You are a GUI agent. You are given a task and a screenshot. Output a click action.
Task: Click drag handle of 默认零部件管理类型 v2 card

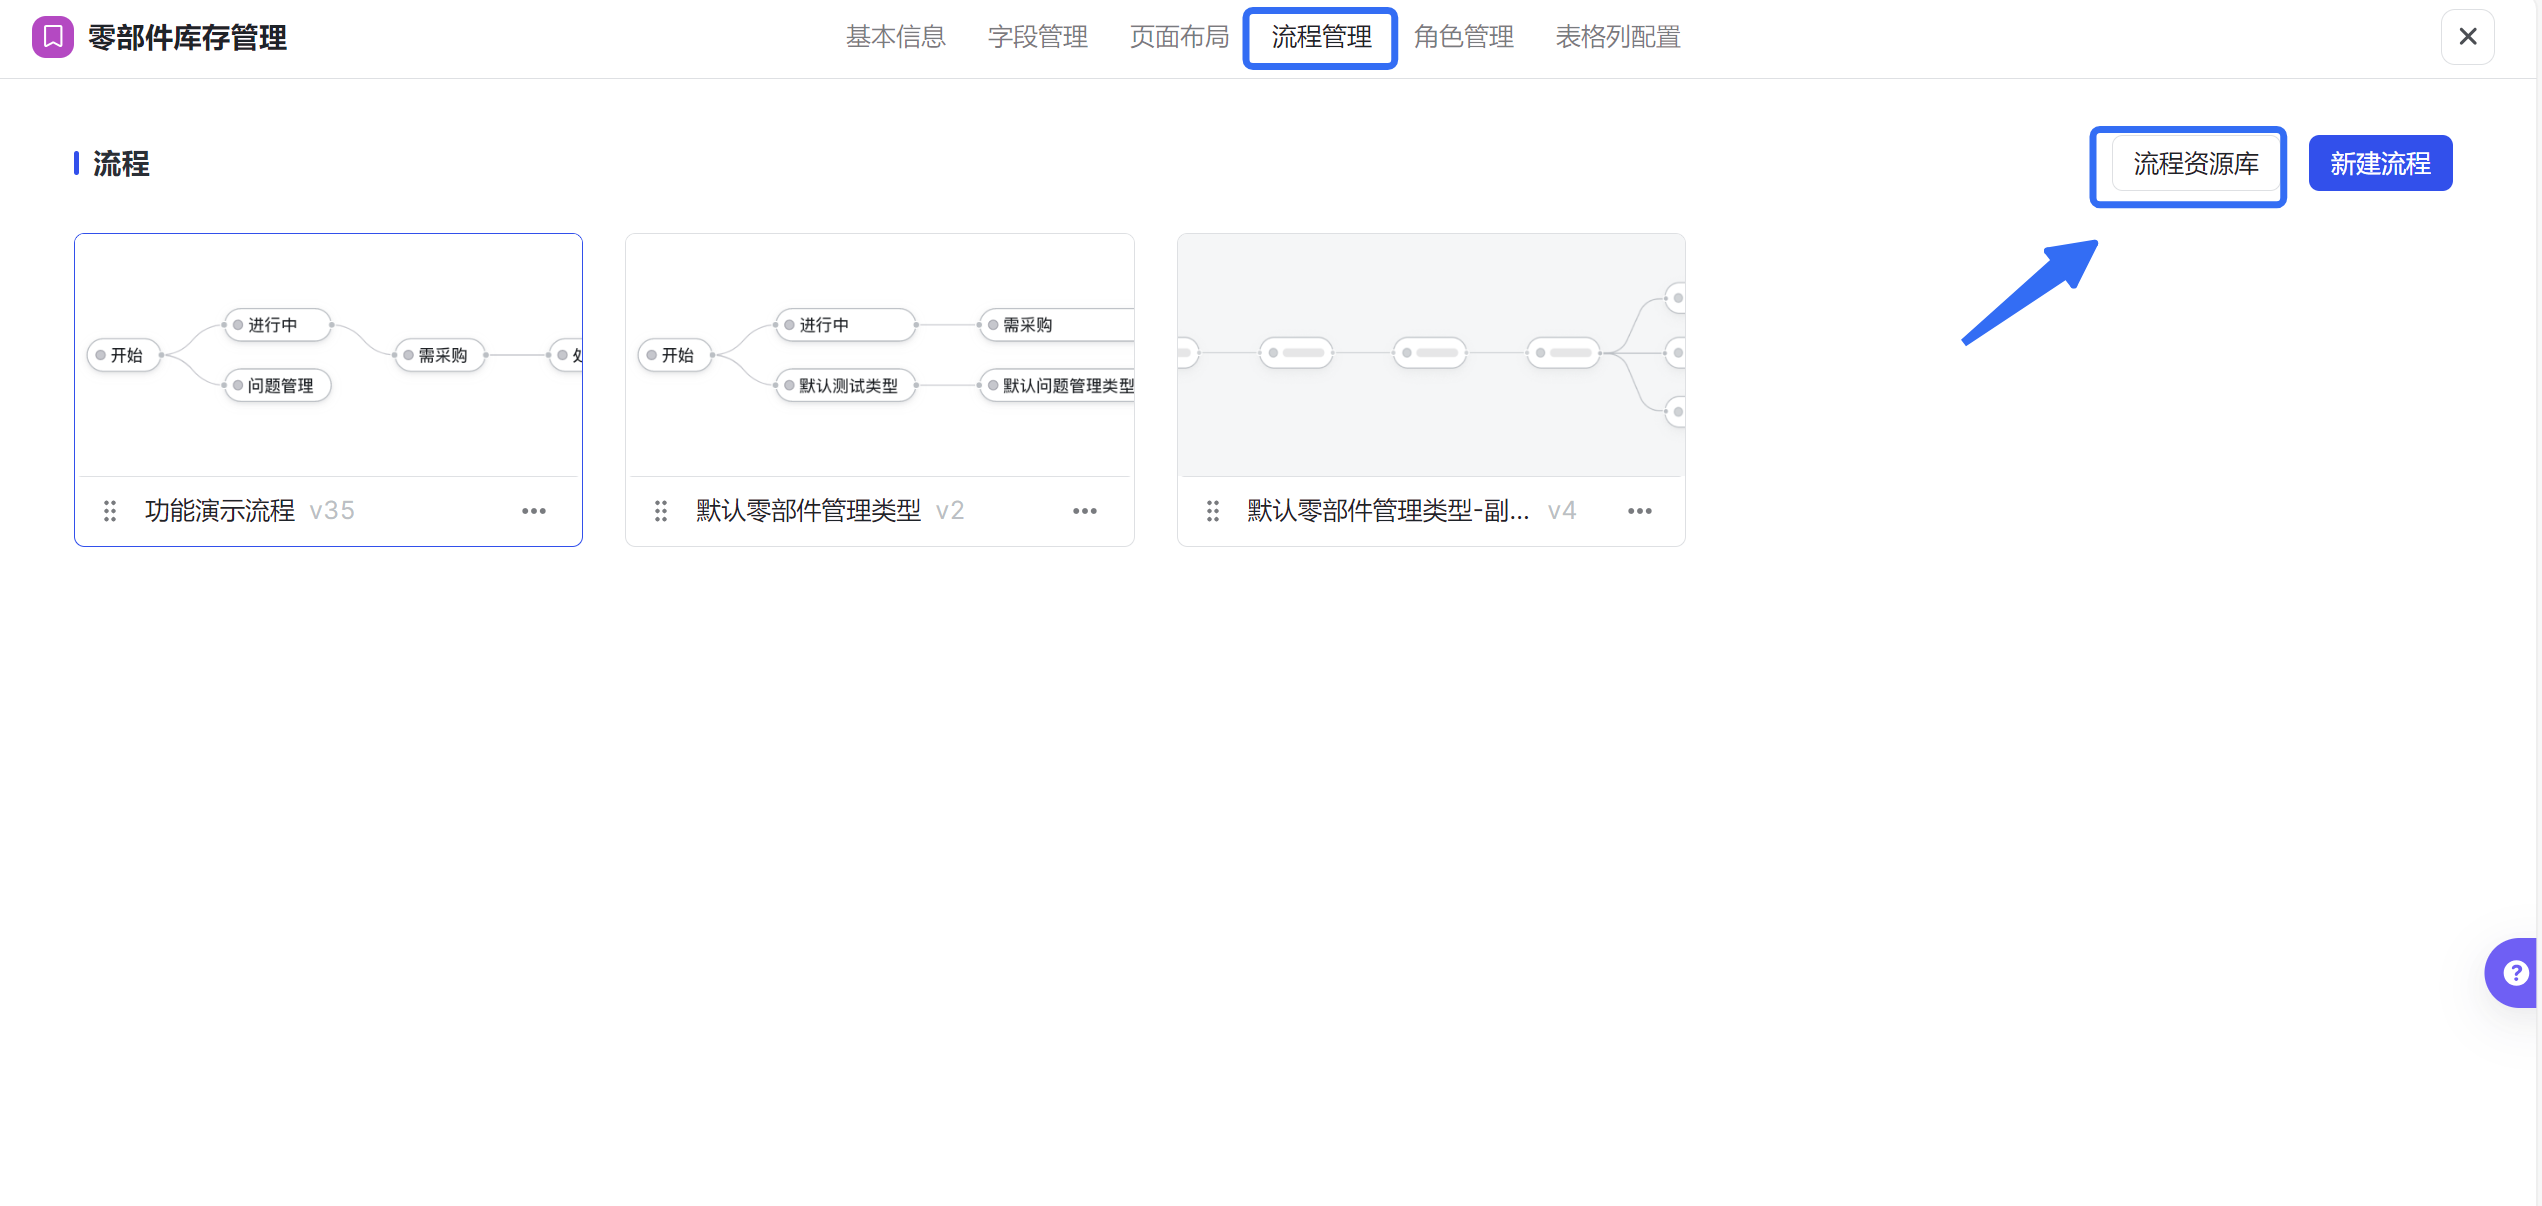(x=661, y=511)
